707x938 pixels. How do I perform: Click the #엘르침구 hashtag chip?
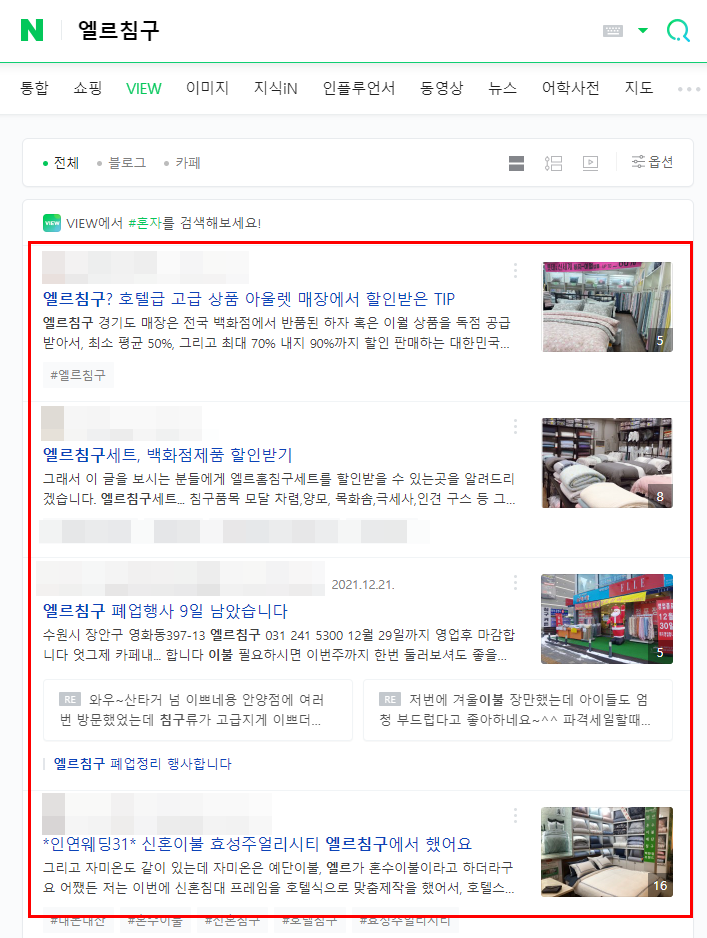78,375
